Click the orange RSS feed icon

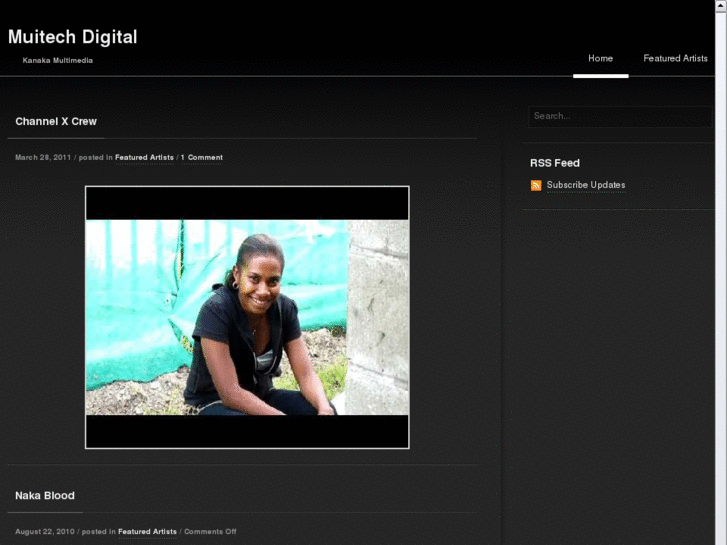(x=536, y=185)
